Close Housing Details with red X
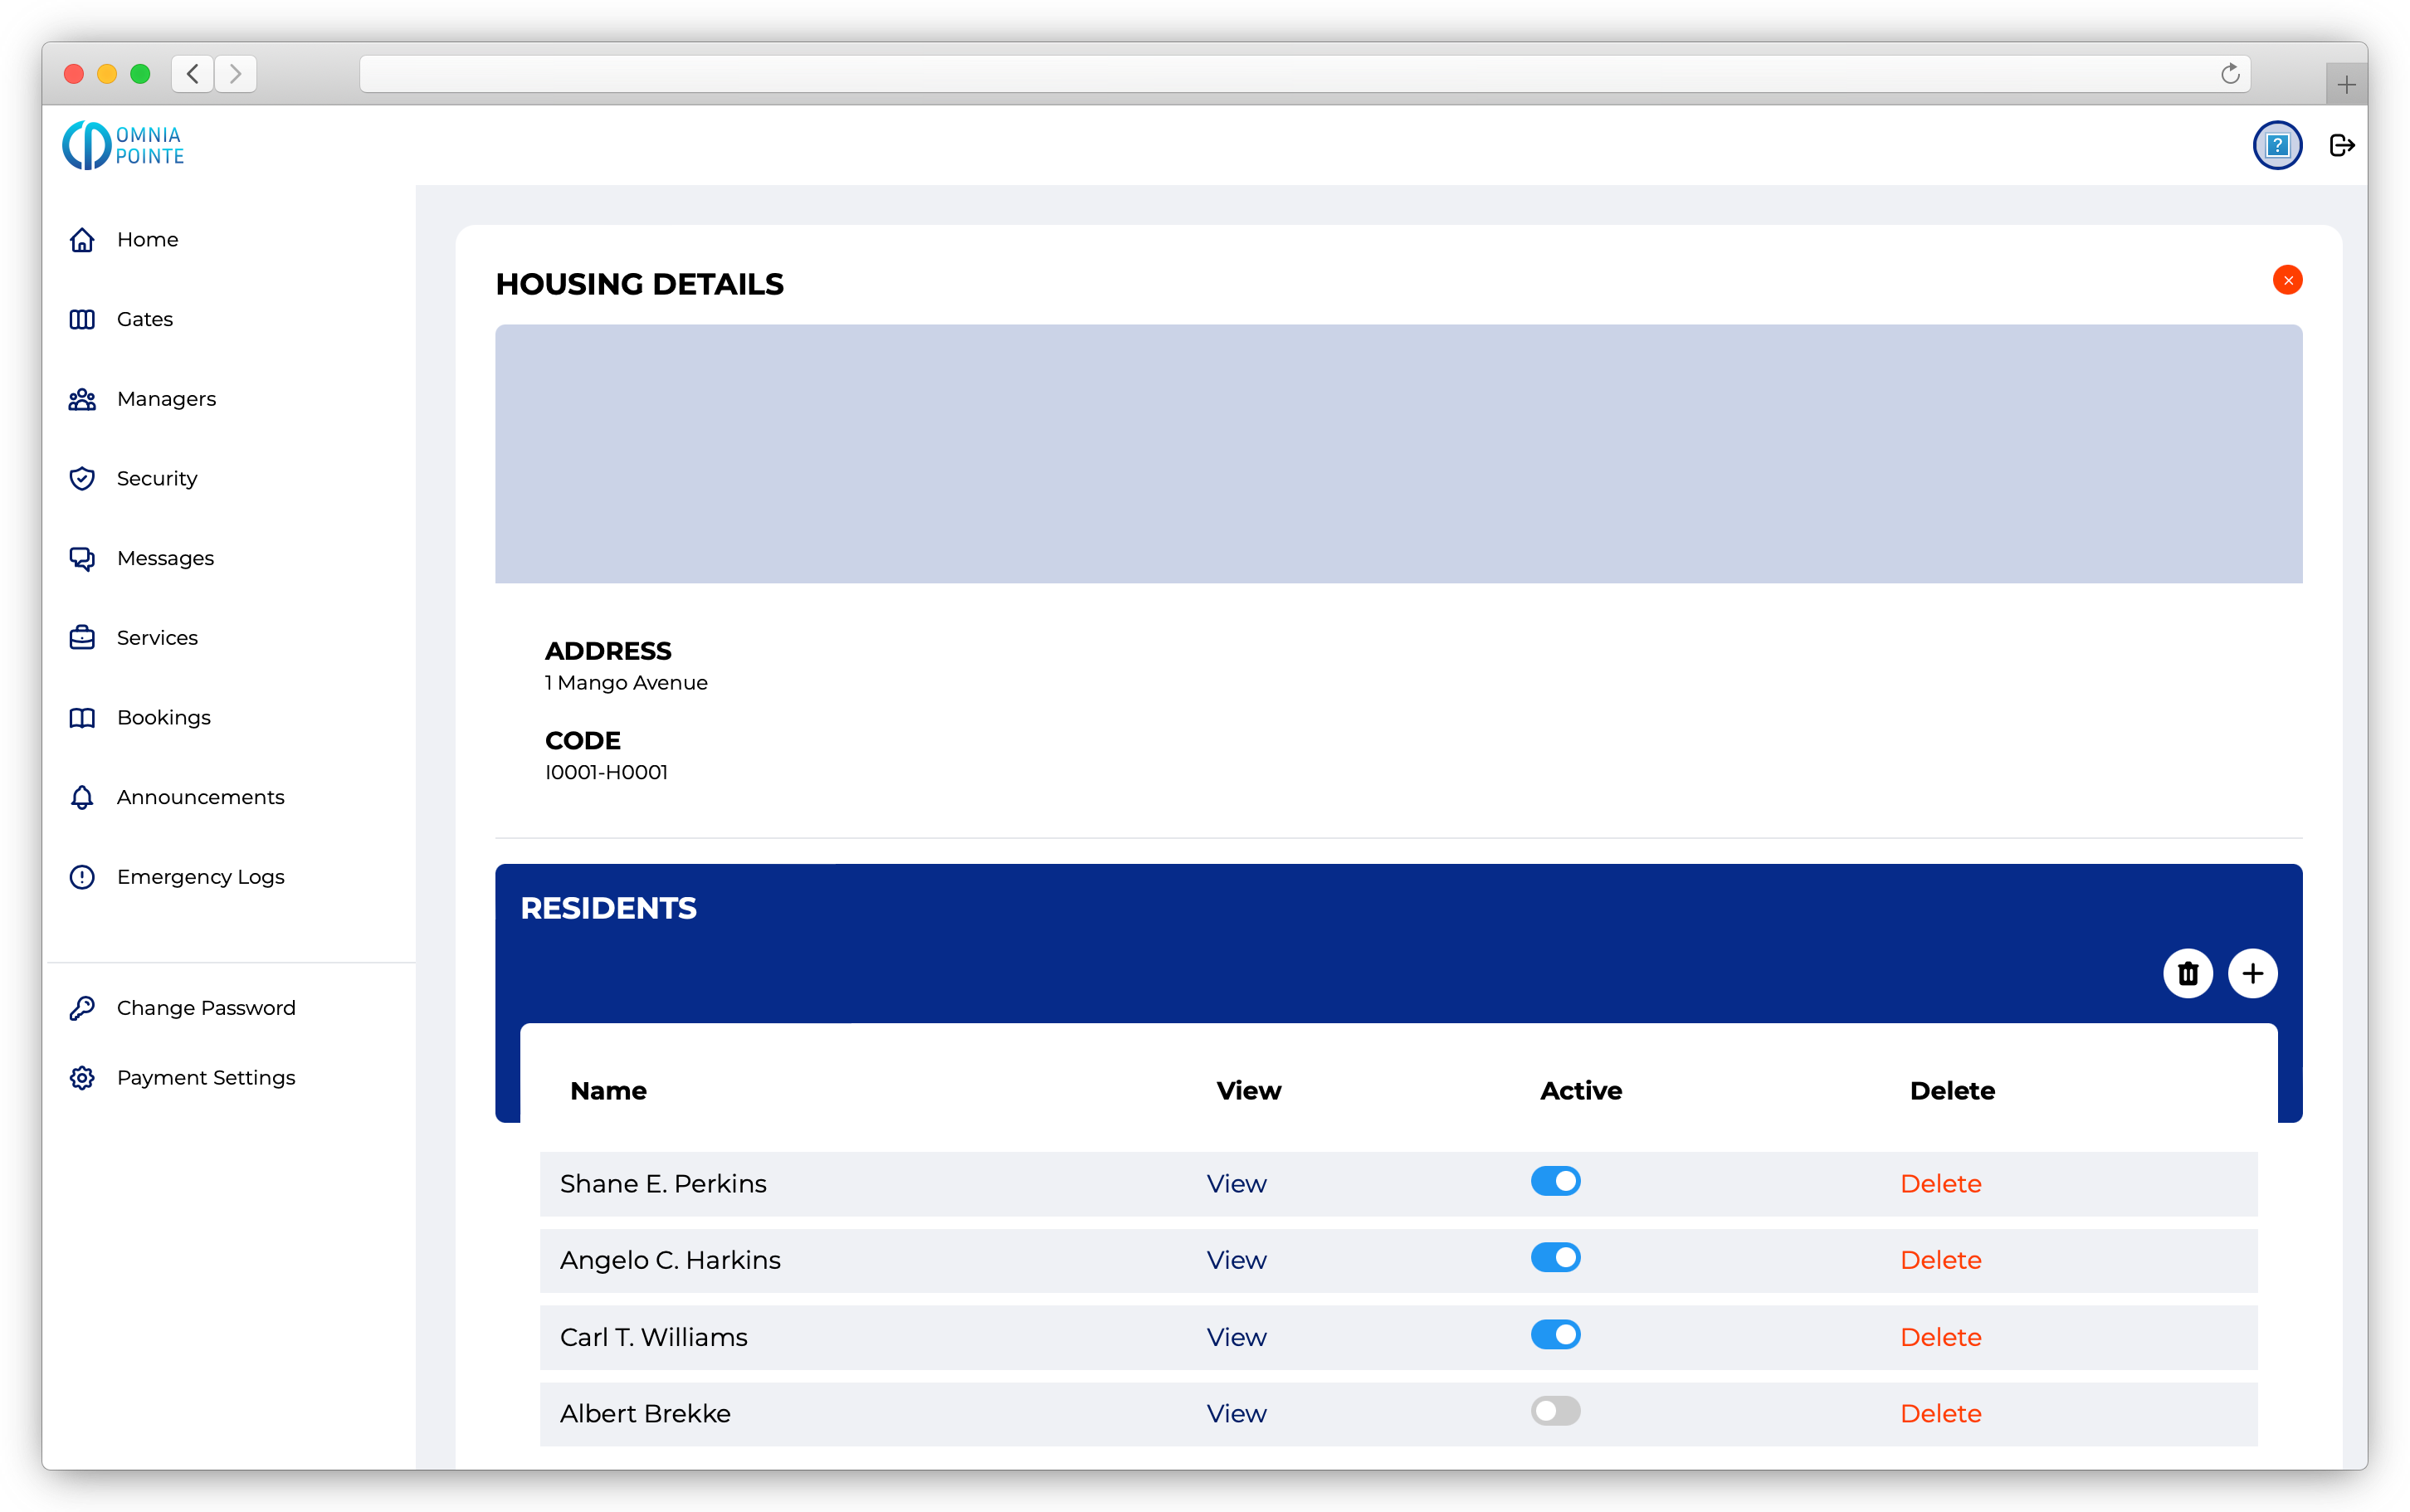The image size is (2410, 1512). pos(2287,280)
